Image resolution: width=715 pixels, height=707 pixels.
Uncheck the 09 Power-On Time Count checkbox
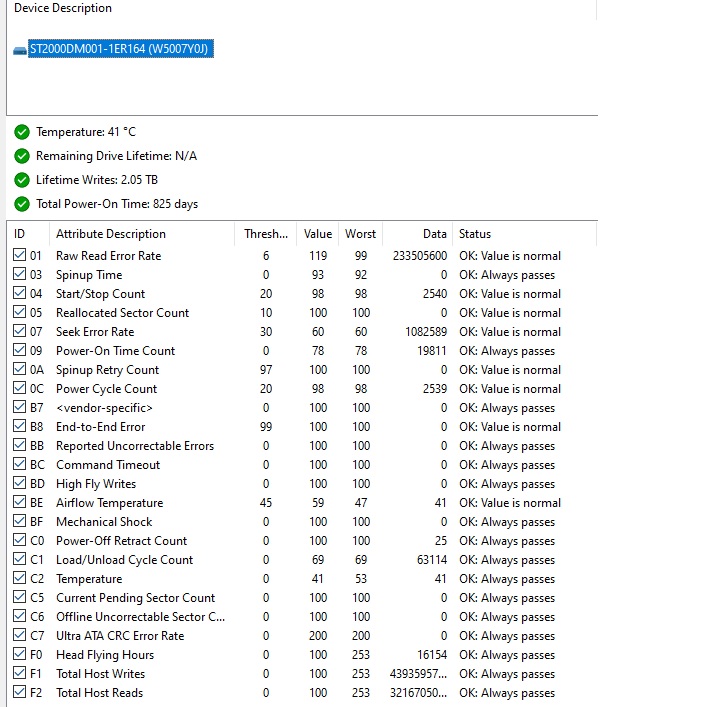point(19,350)
